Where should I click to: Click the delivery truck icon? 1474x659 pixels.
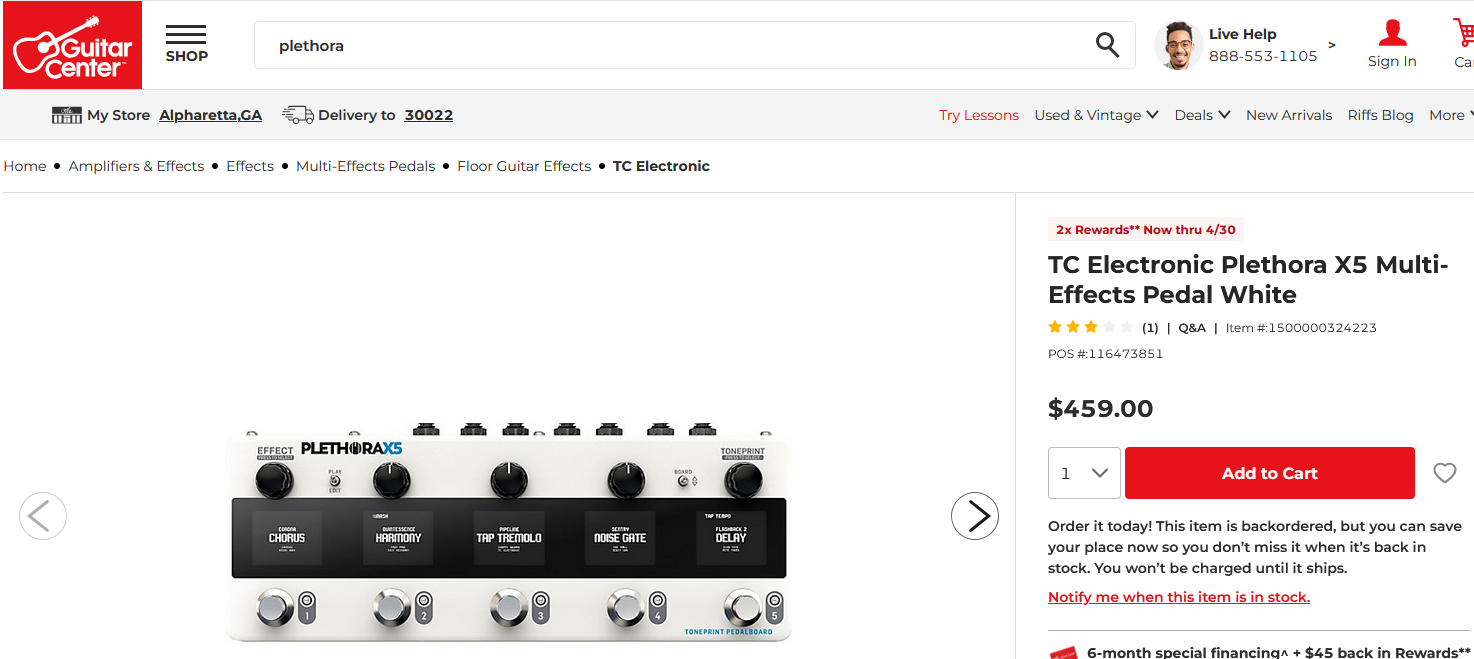pos(297,115)
